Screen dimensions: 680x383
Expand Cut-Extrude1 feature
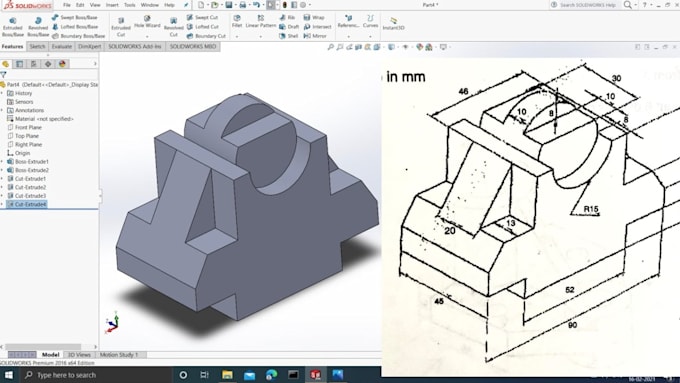pos(2,179)
